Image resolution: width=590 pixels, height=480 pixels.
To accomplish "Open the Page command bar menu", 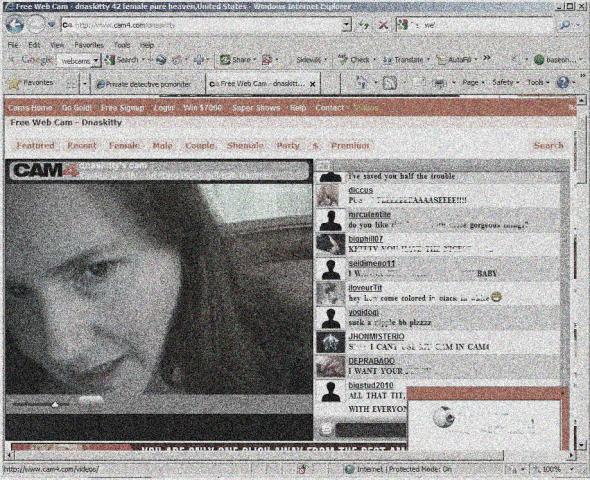I will (x=473, y=82).
